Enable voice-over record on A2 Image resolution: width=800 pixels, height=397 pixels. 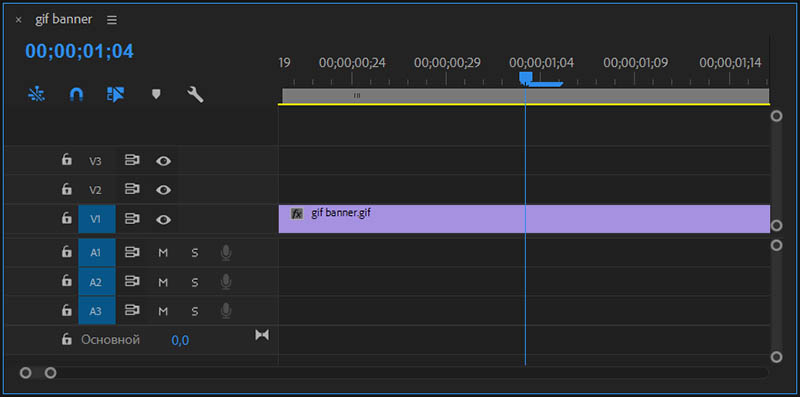226,282
